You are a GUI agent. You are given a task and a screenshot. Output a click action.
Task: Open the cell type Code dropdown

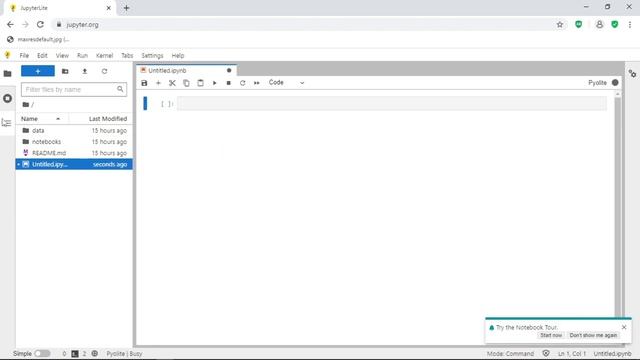pos(287,82)
